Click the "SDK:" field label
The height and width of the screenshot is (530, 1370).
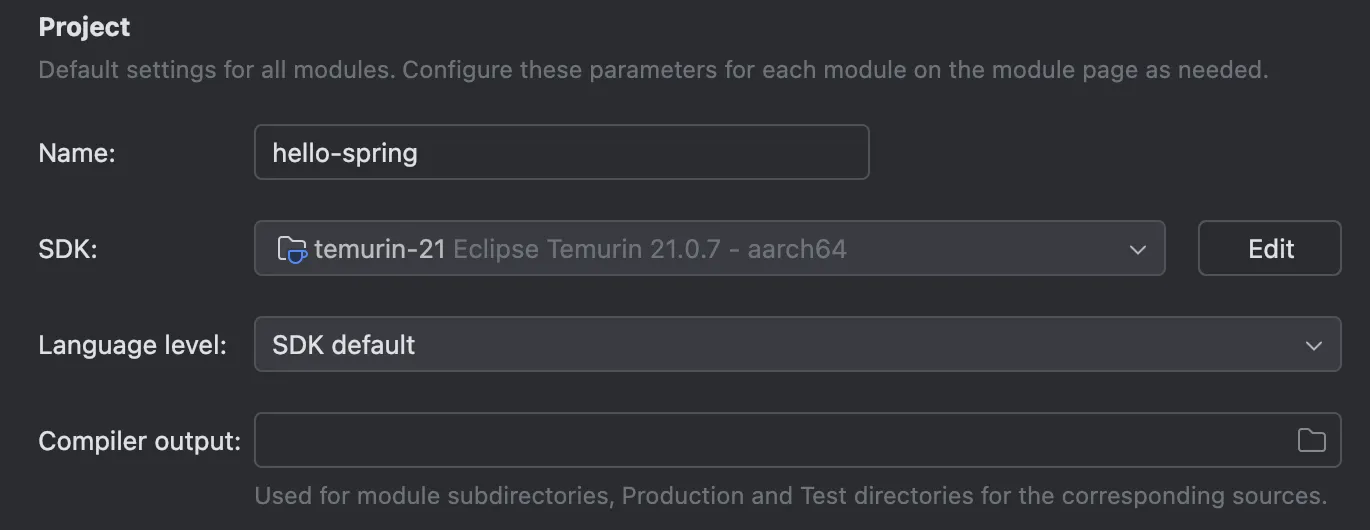click(x=68, y=249)
